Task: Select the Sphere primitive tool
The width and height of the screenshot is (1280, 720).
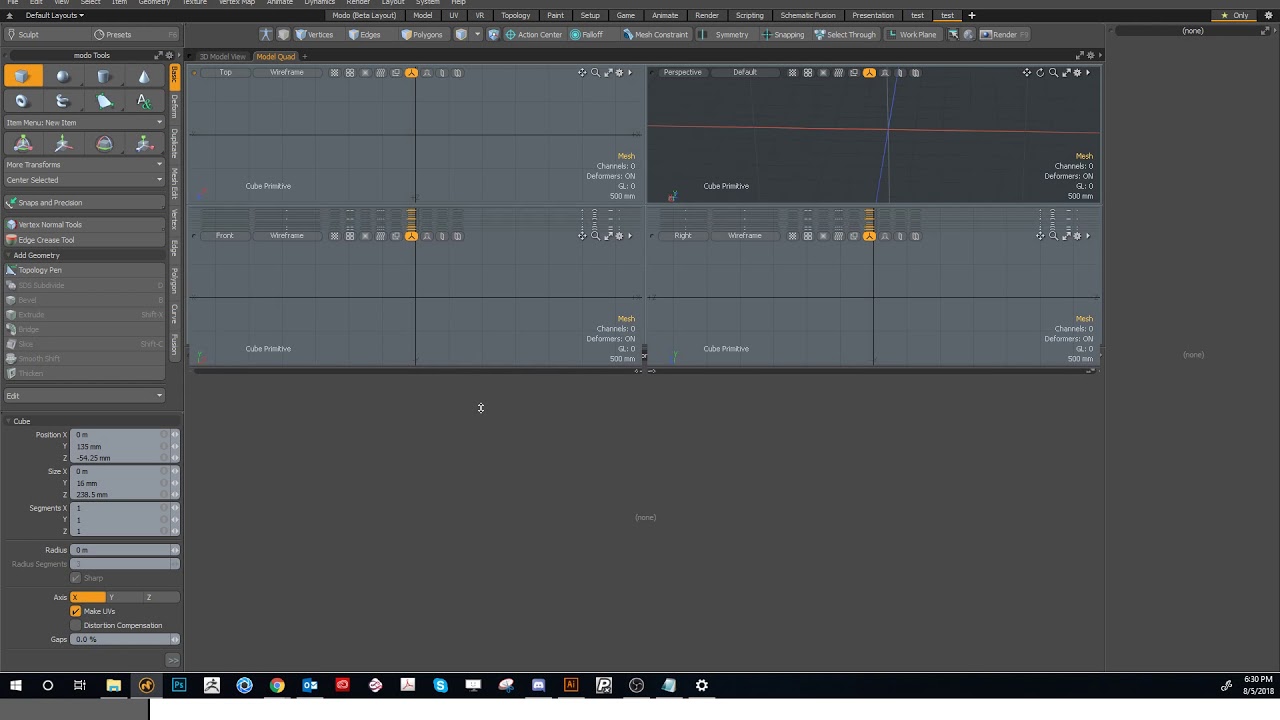Action: [63, 76]
